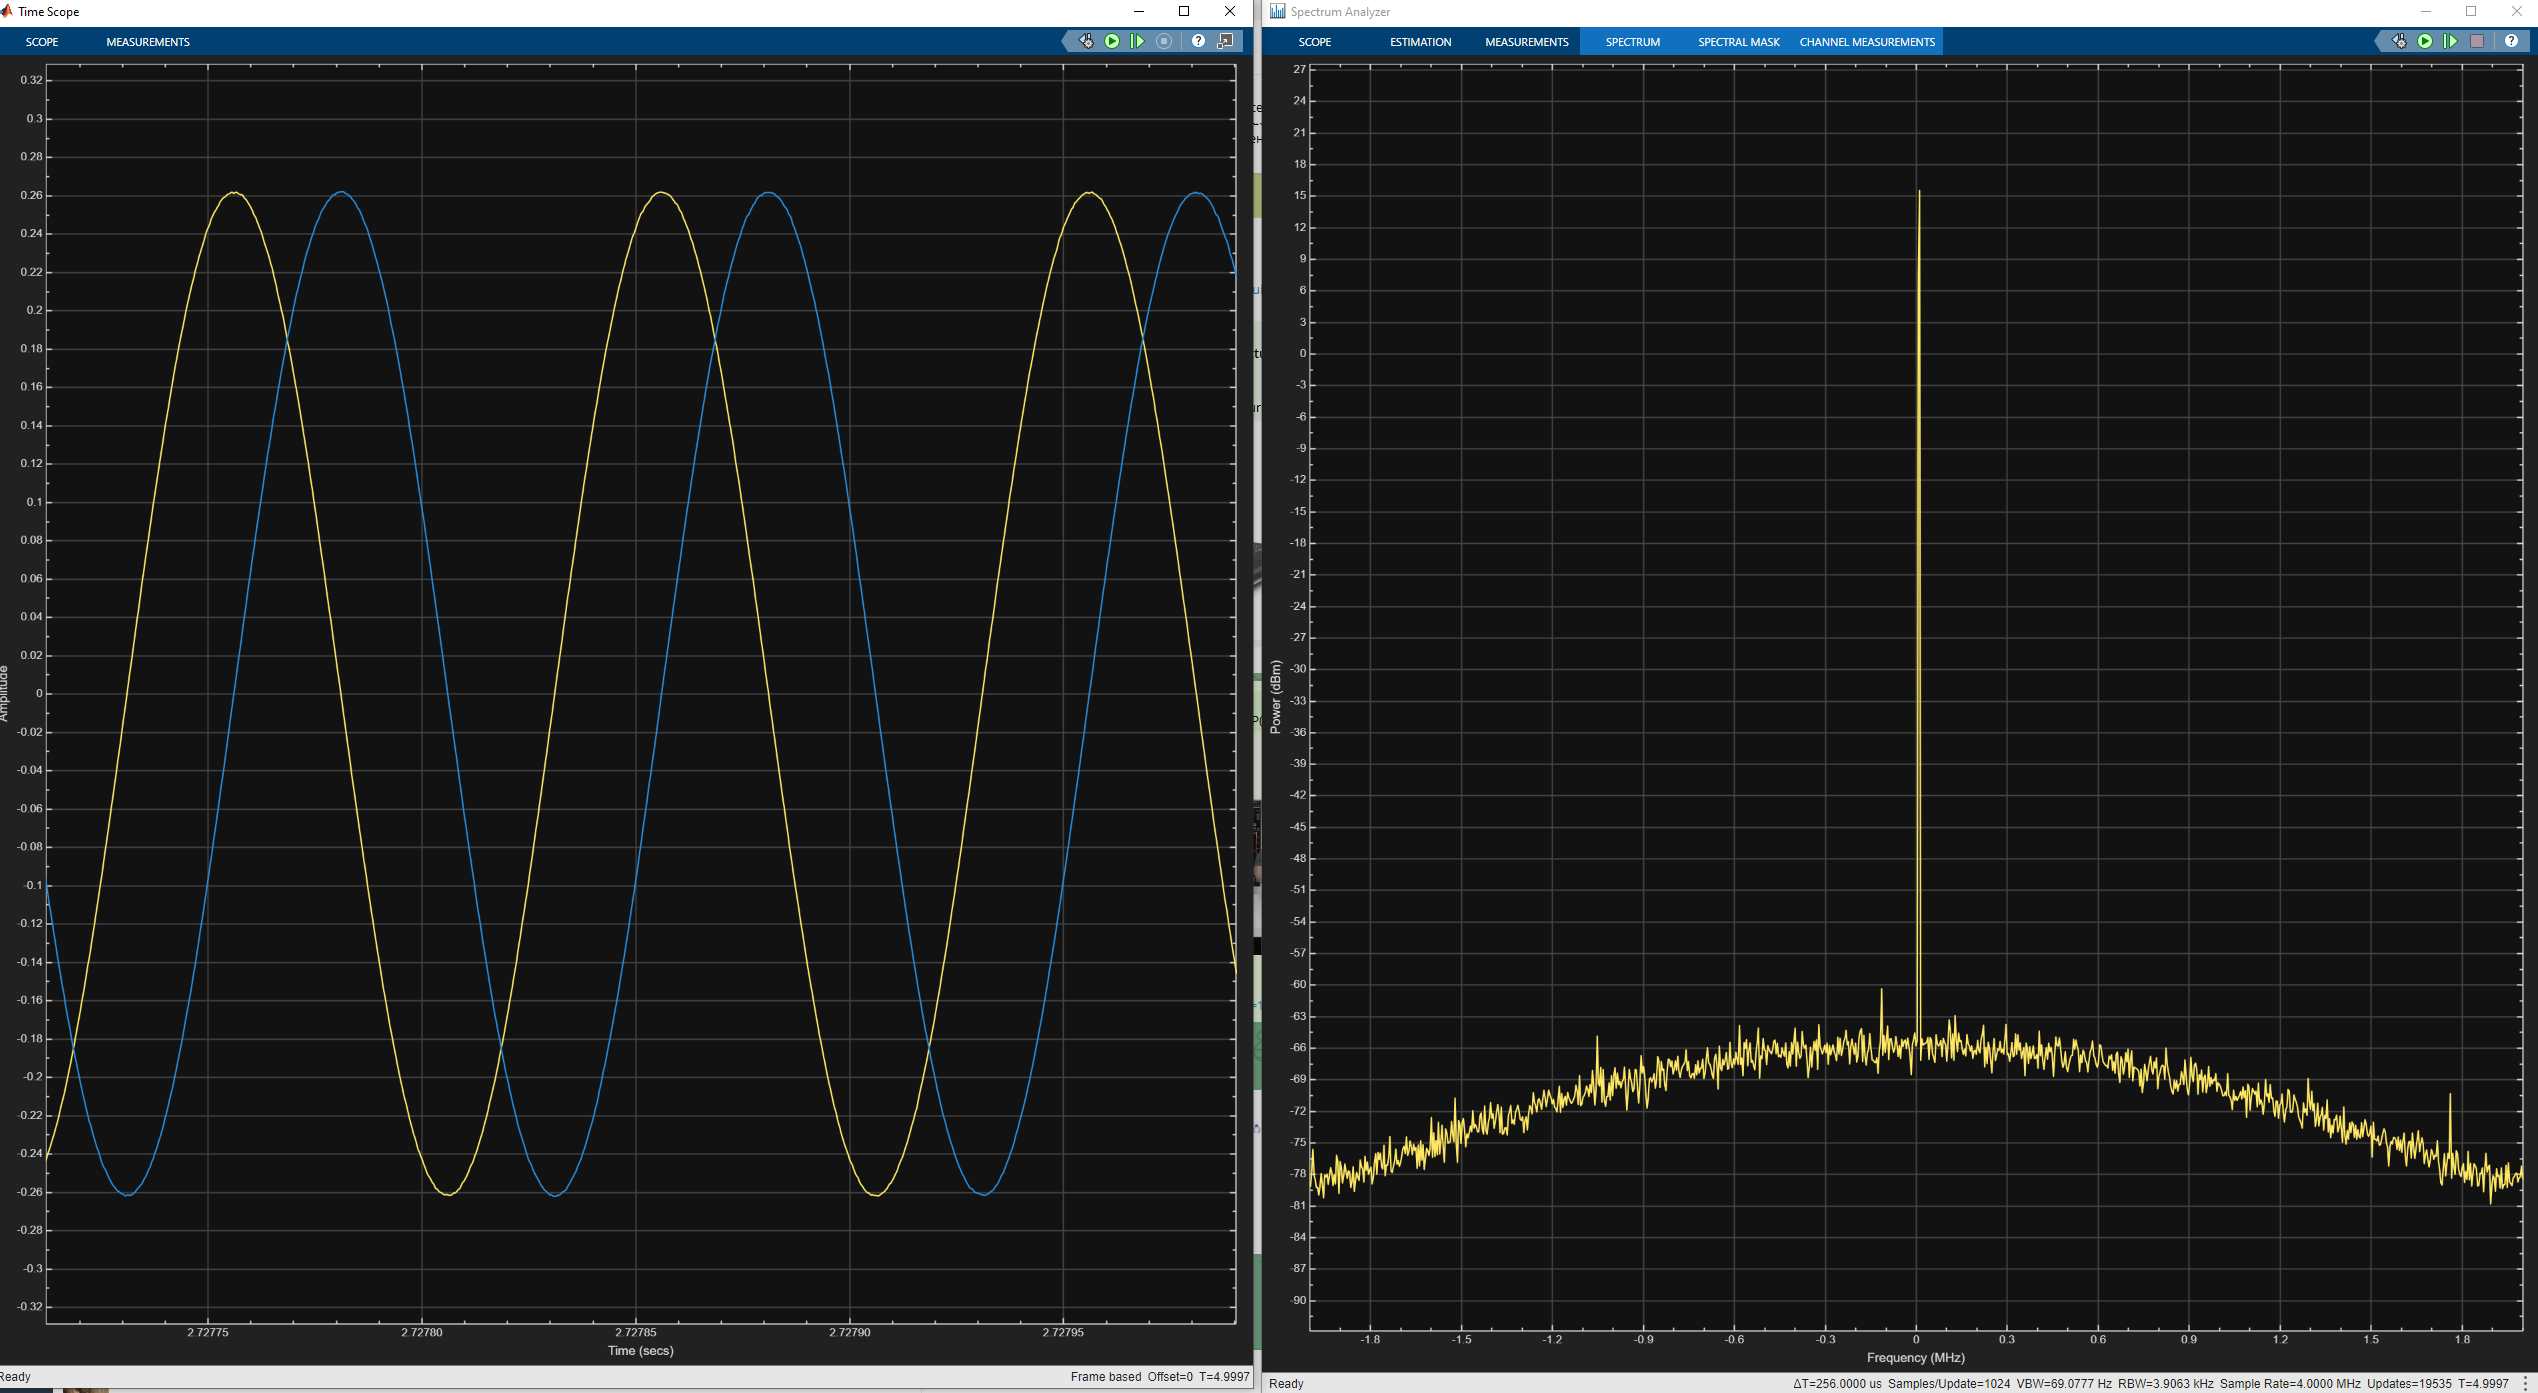2538x1393 pixels.
Task: Click 'Ready' in Time Scope status bar
Action: point(15,1377)
